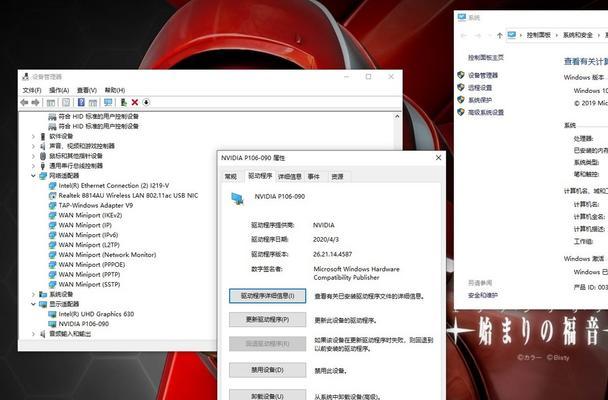
Task: Click the down-arrow disable device toolbar icon
Action: (146, 102)
